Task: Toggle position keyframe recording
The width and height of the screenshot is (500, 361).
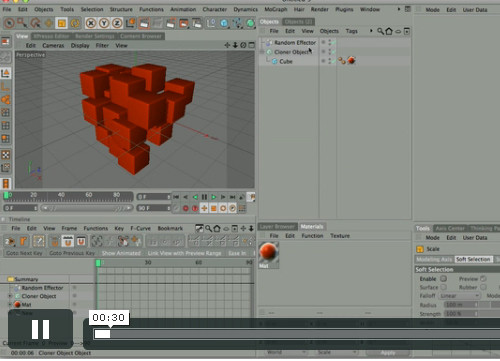Action: click(x=204, y=208)
